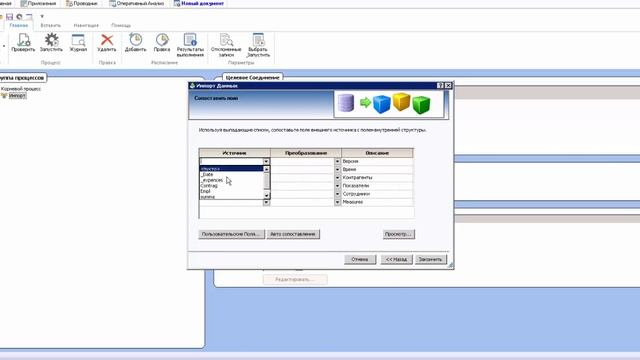Click the Назад button
Viewport: 640px width, 360px height.
pyautogui.click(x=396, y=259)
